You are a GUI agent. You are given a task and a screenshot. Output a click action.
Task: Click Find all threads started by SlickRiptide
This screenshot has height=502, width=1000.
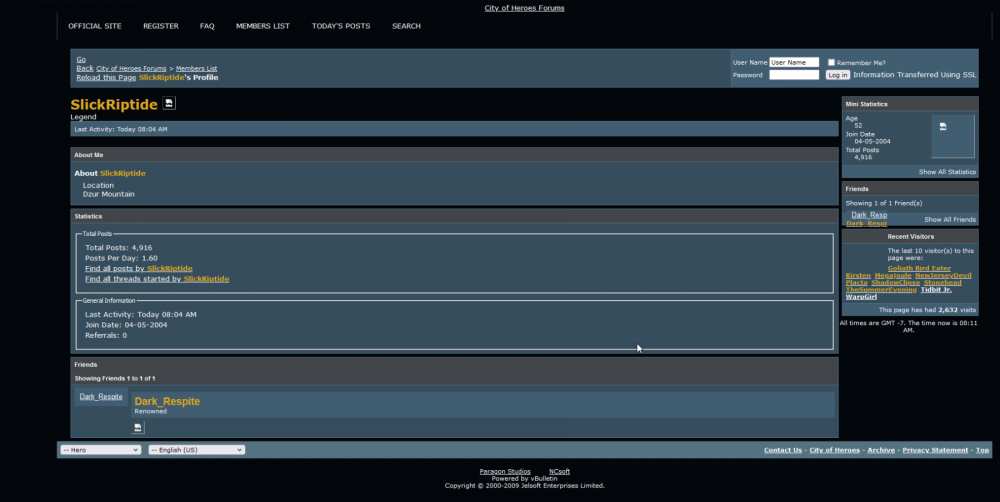point(157,279)
